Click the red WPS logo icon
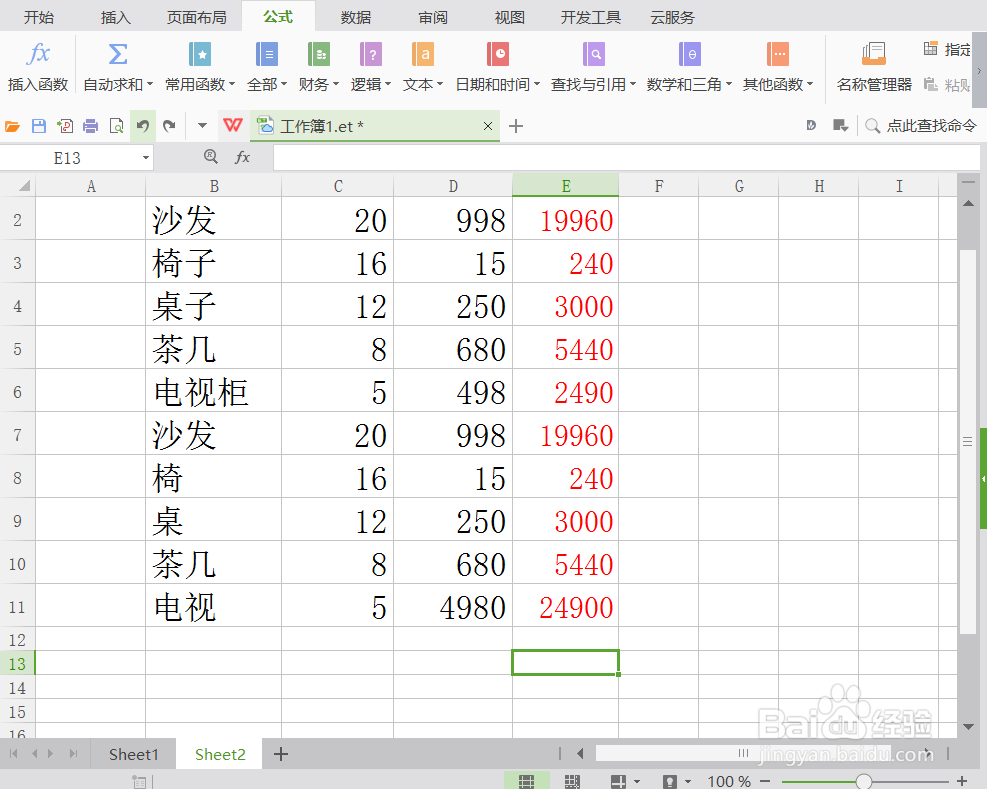This screenshot has width=987, height=789. pyautogui.click(x=232, y=126)
